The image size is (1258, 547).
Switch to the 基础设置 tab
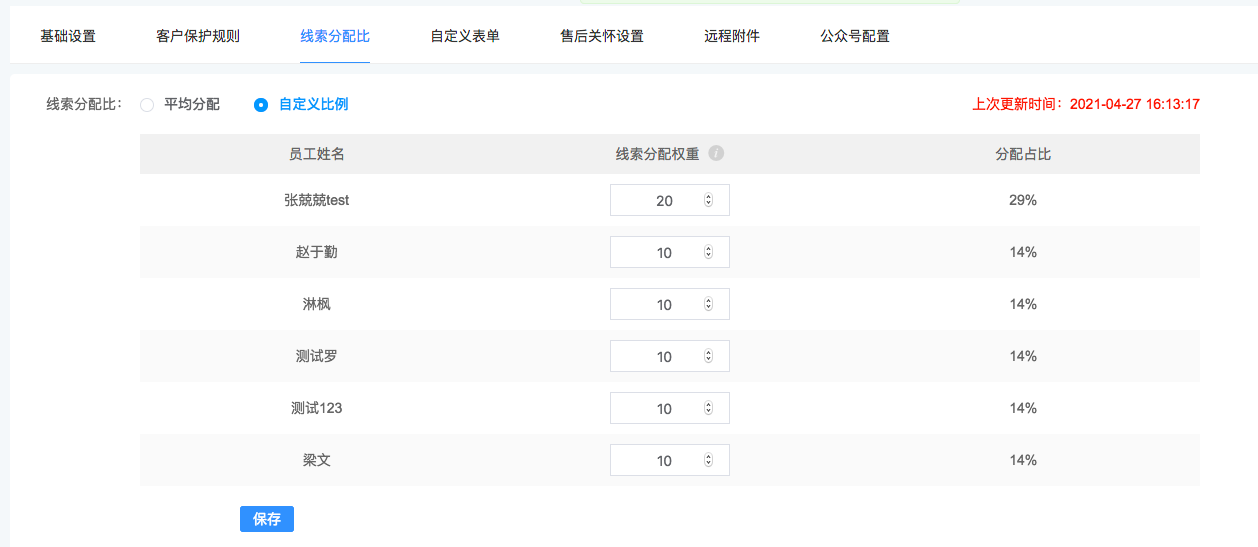click(x=68, y=36)
